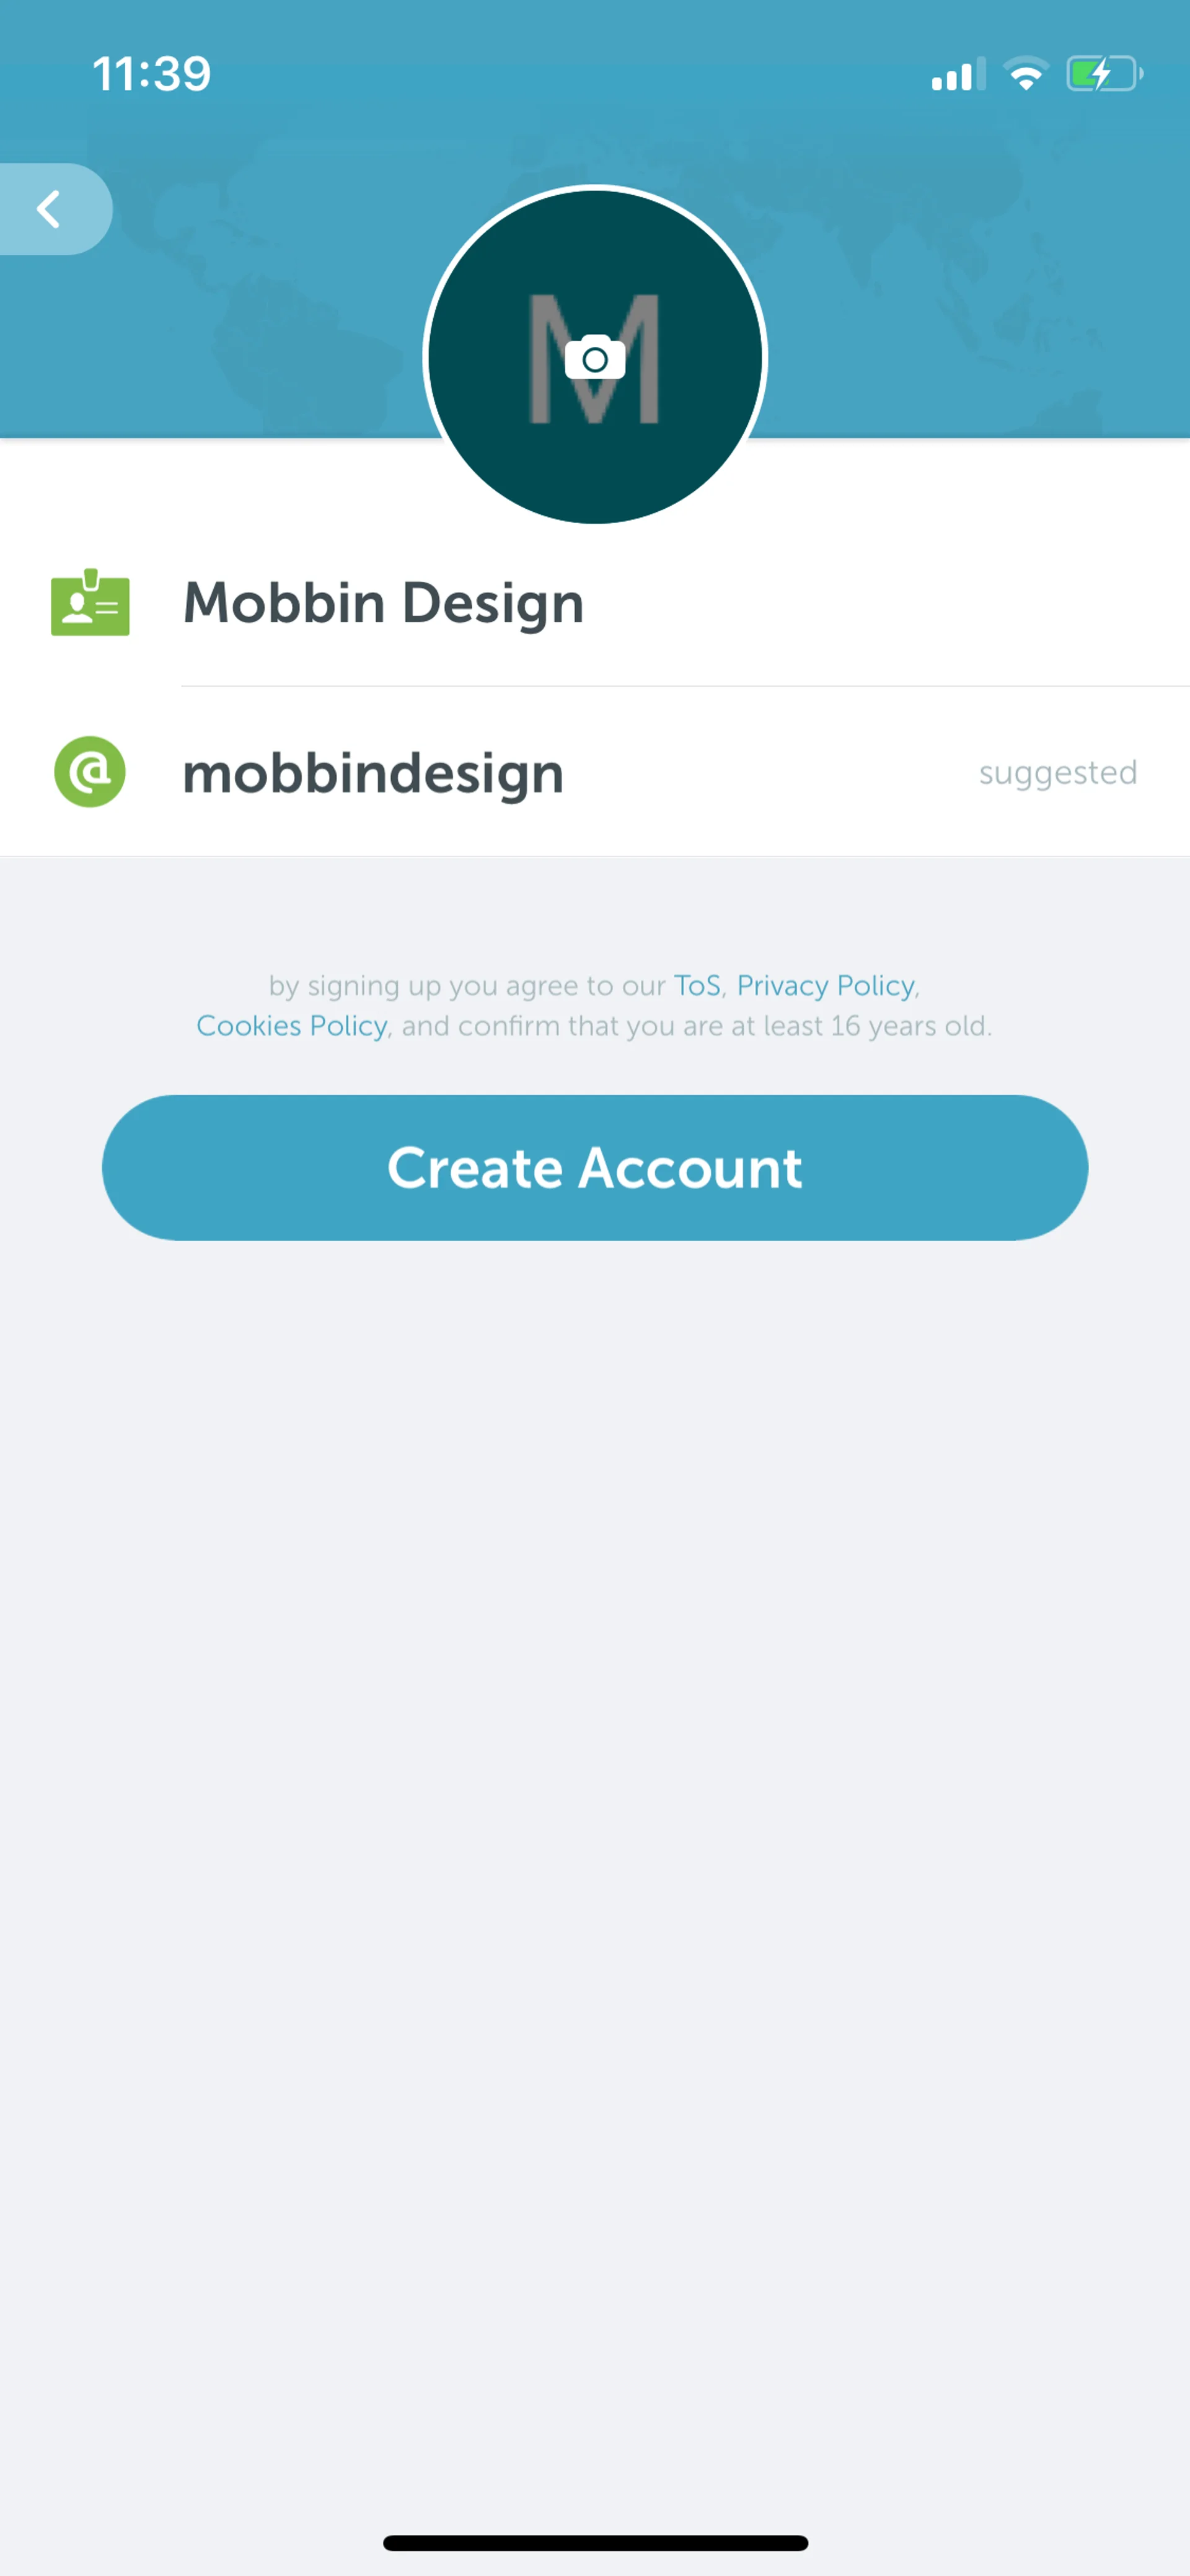The image size is (1190, 2576).
Task: Tap the rounded back button pill
Action: click(55, 209)
